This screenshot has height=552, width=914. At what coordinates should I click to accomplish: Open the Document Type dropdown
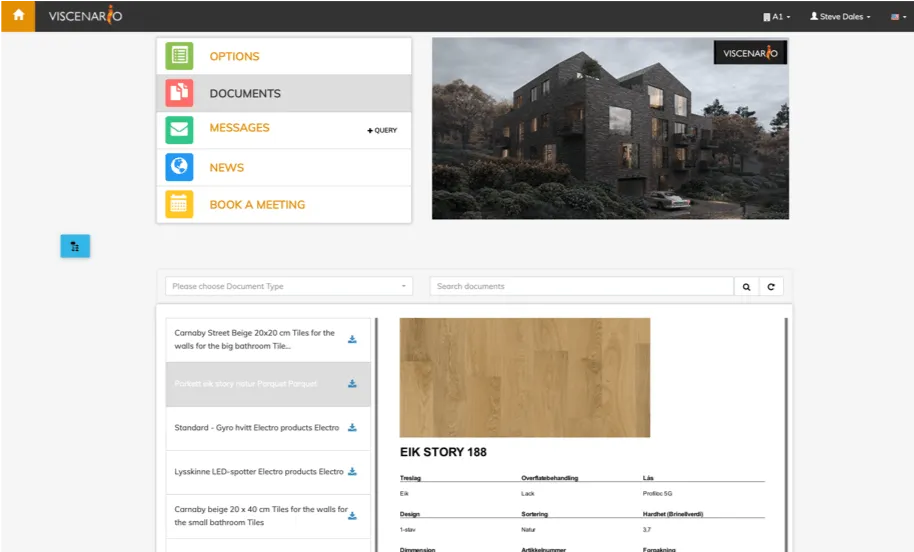point(289,286)
